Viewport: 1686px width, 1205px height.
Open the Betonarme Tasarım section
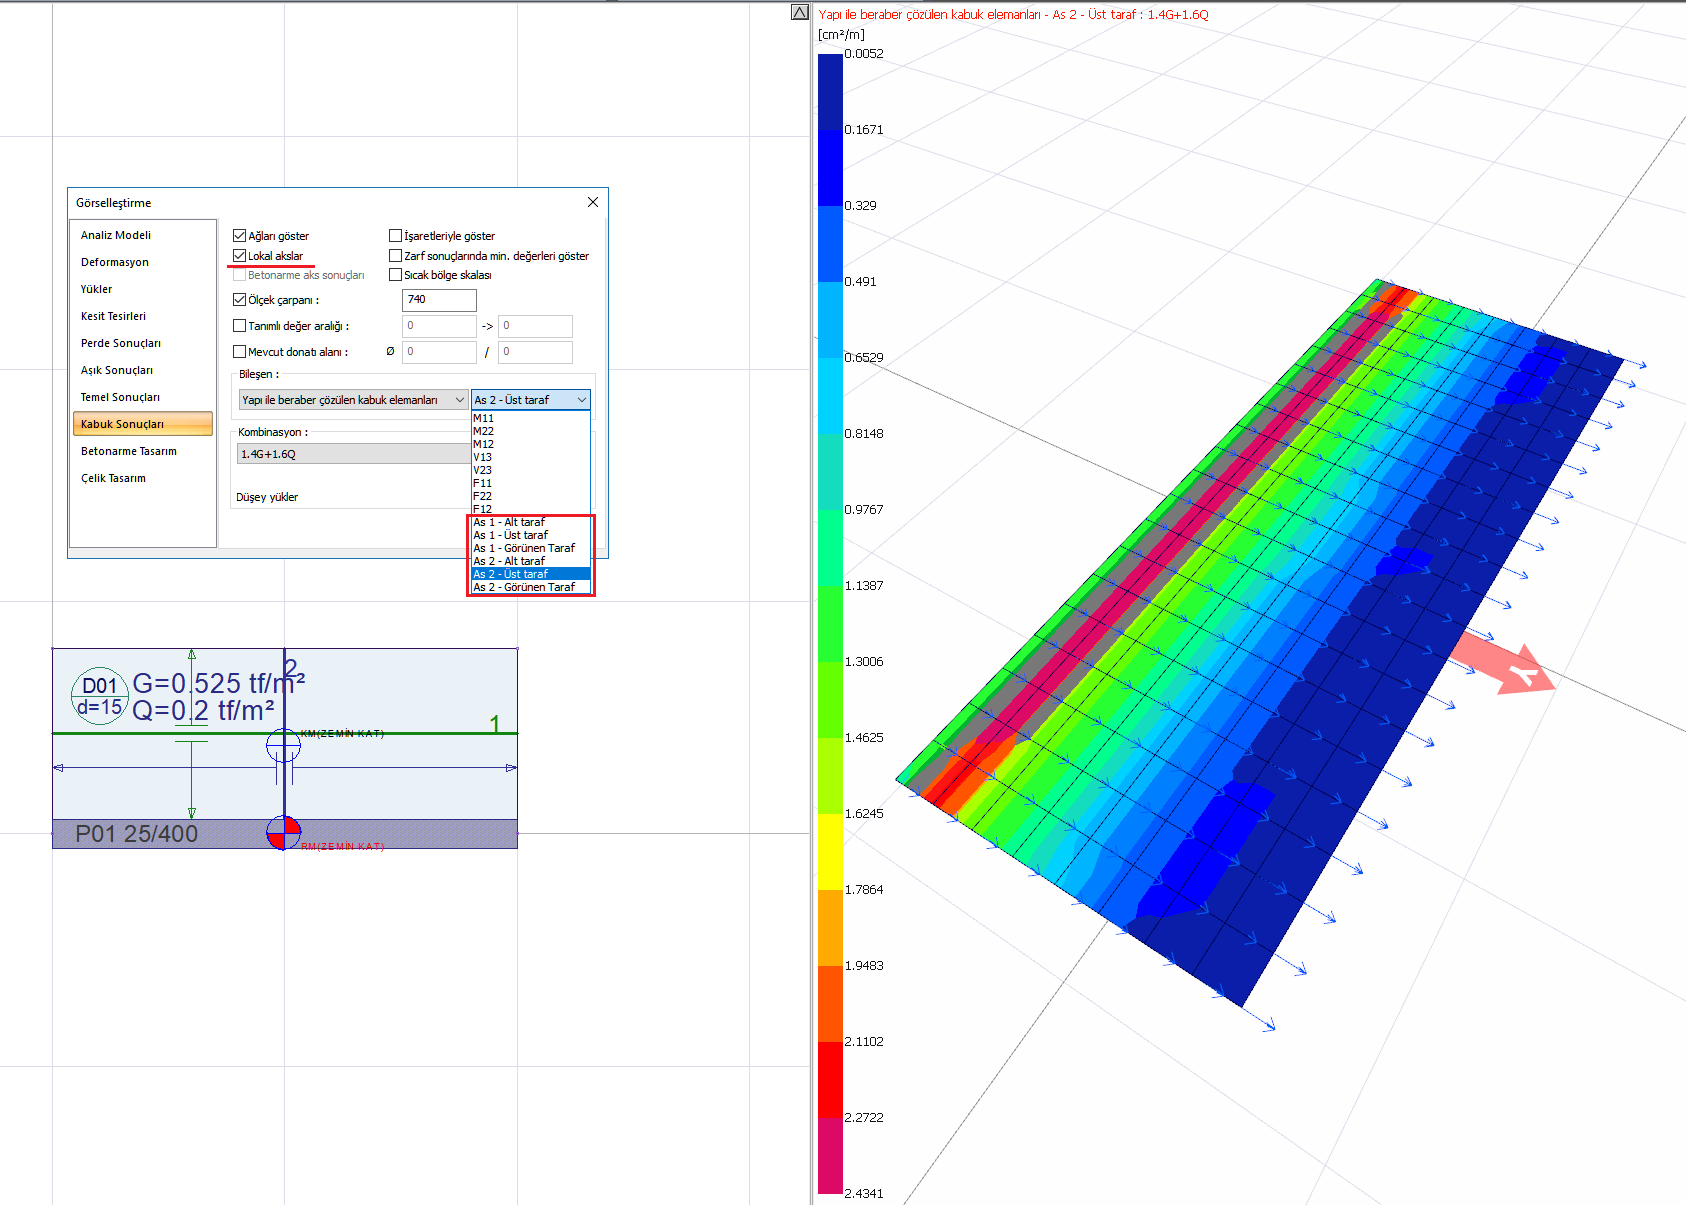pos(129,451)
